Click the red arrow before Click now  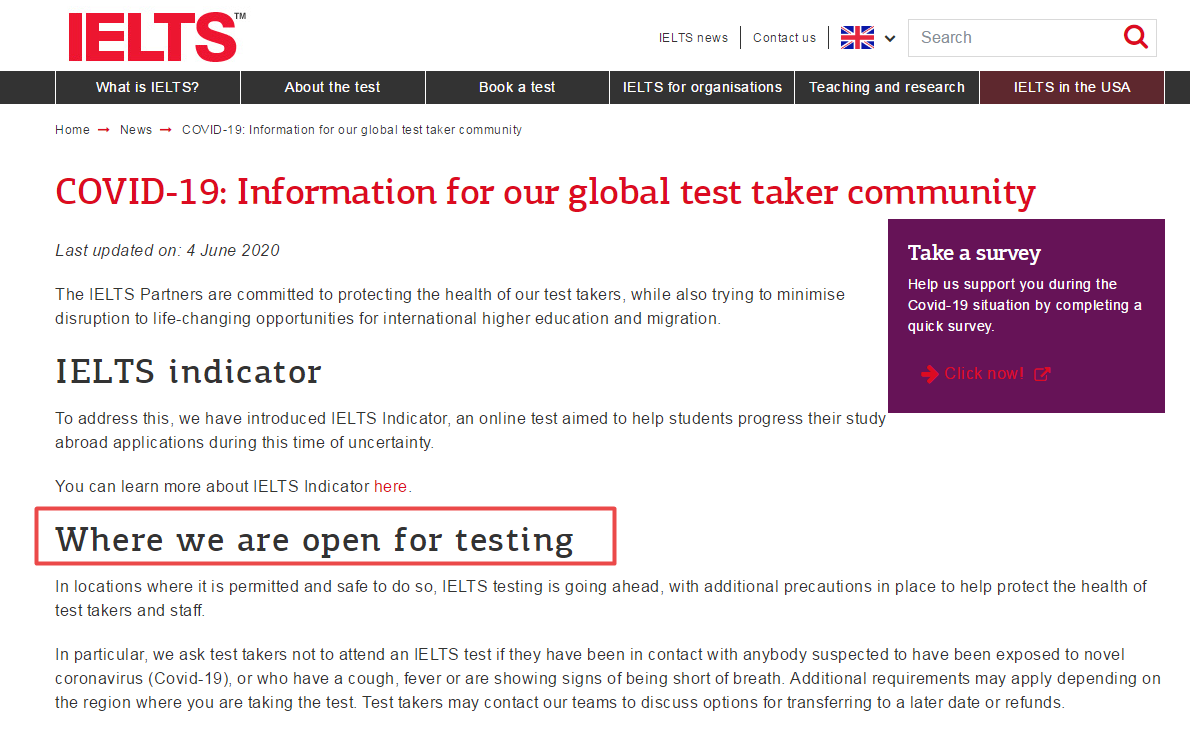point(930,374)
